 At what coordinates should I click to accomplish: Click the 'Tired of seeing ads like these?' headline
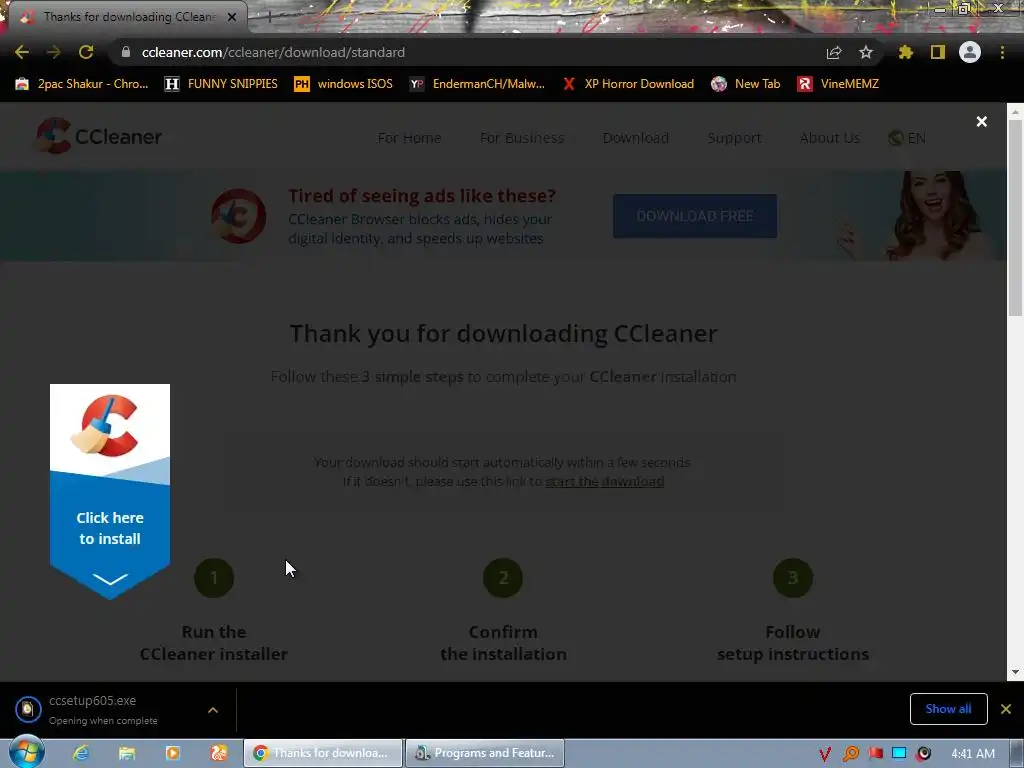[422, 195]
